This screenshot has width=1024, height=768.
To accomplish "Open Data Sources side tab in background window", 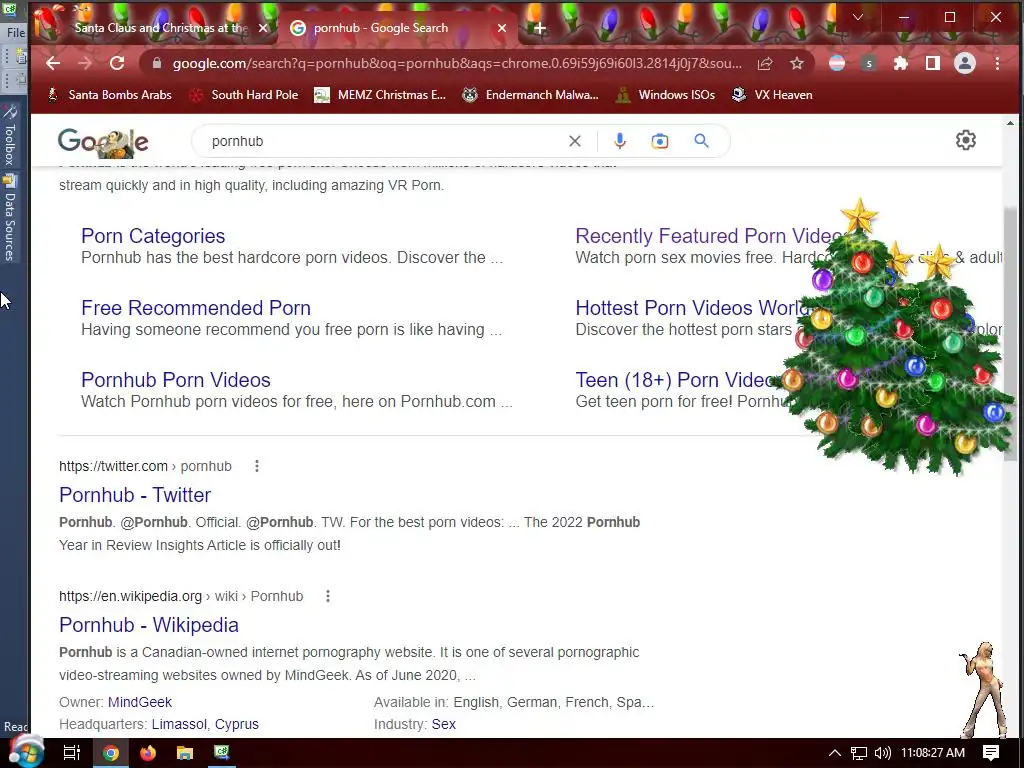I will point(9,219).
